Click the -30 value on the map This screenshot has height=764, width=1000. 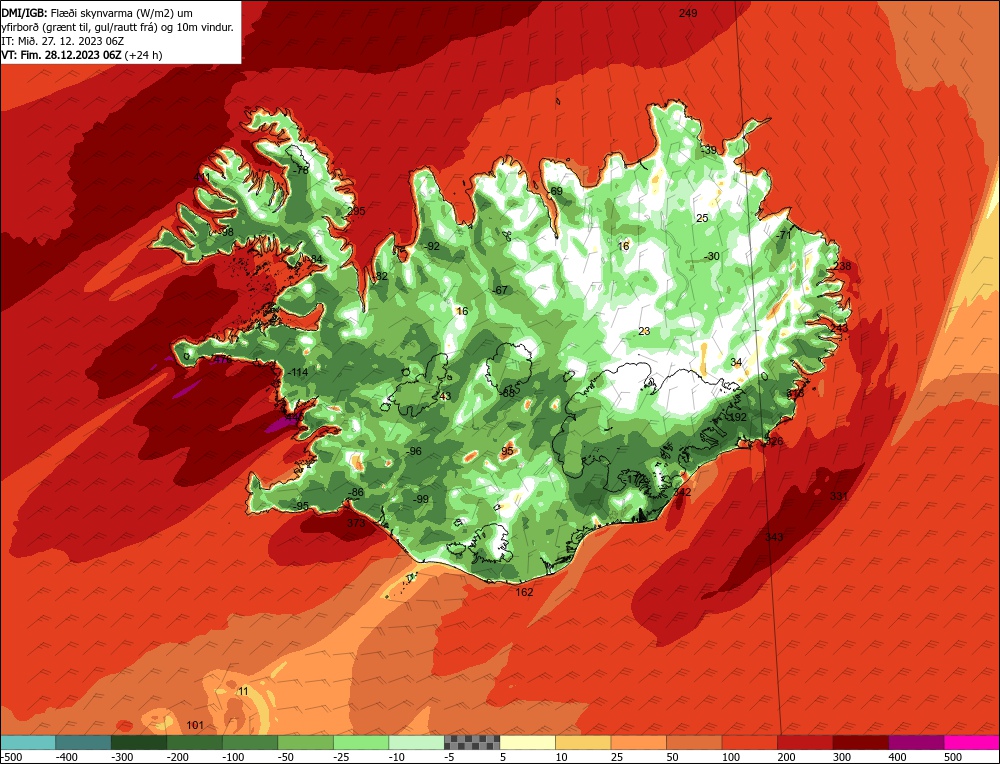pos(711,256)
